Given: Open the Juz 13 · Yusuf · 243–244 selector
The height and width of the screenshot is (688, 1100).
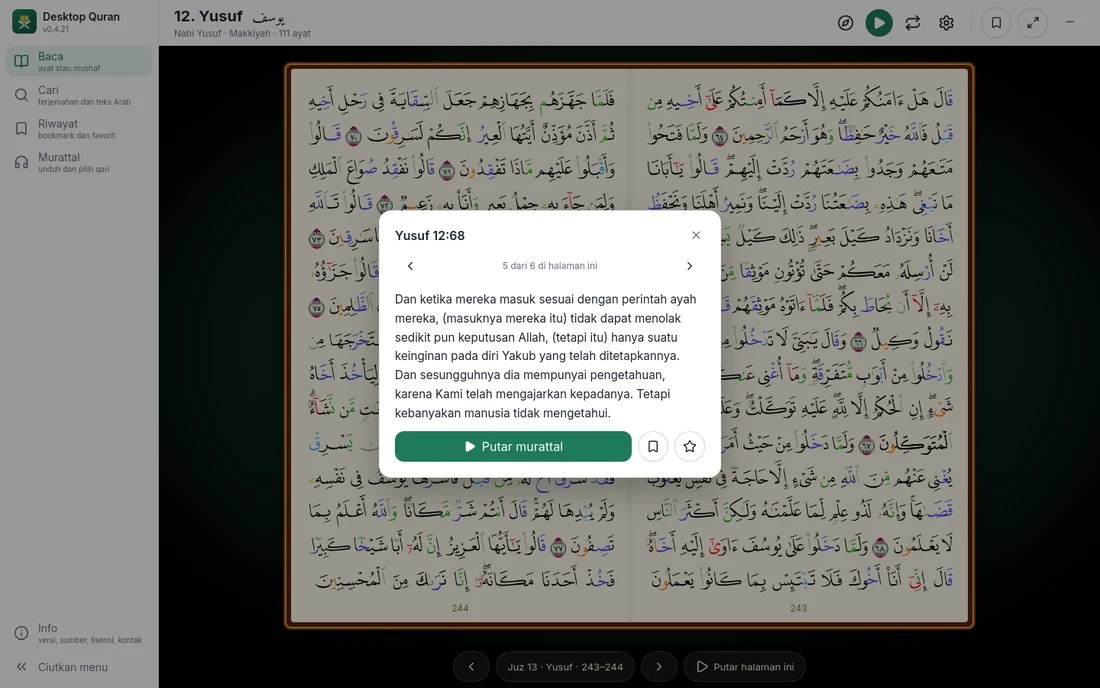Looking at the screenshot, I should tap(565, 667).
